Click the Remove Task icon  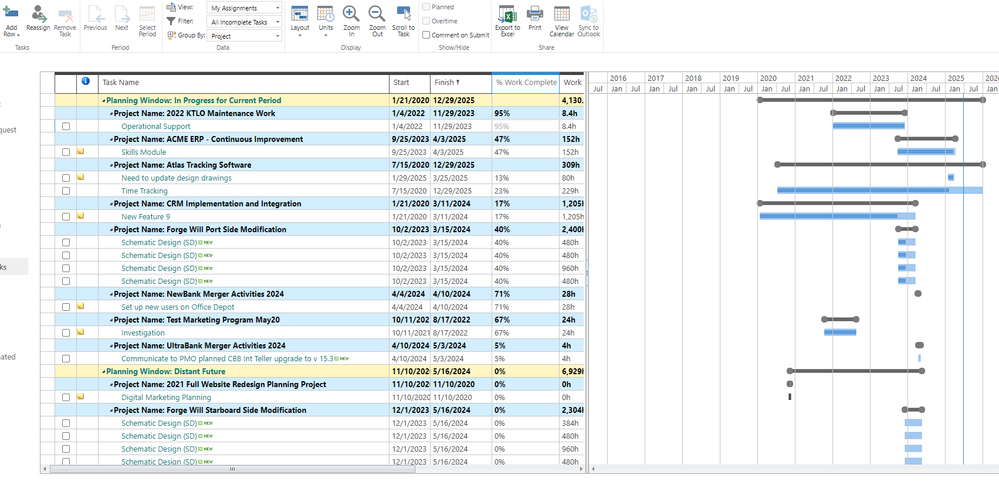65,15
